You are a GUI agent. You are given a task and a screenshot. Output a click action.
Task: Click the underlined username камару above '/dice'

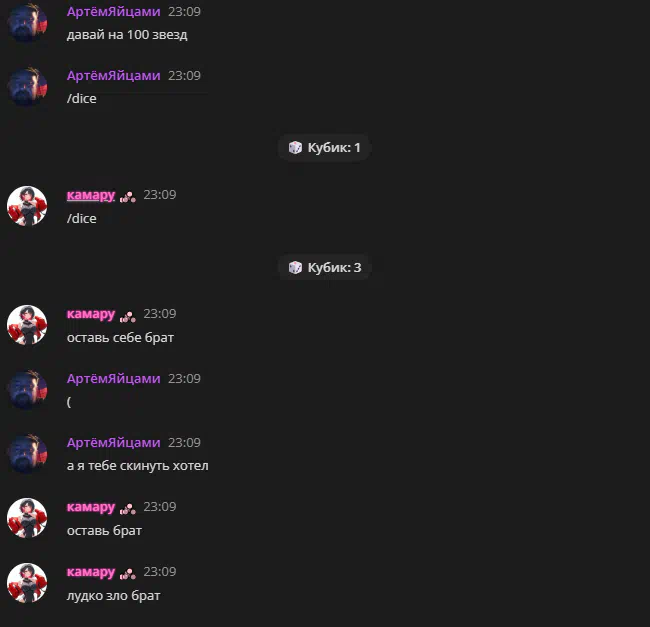tap(91, 195)
